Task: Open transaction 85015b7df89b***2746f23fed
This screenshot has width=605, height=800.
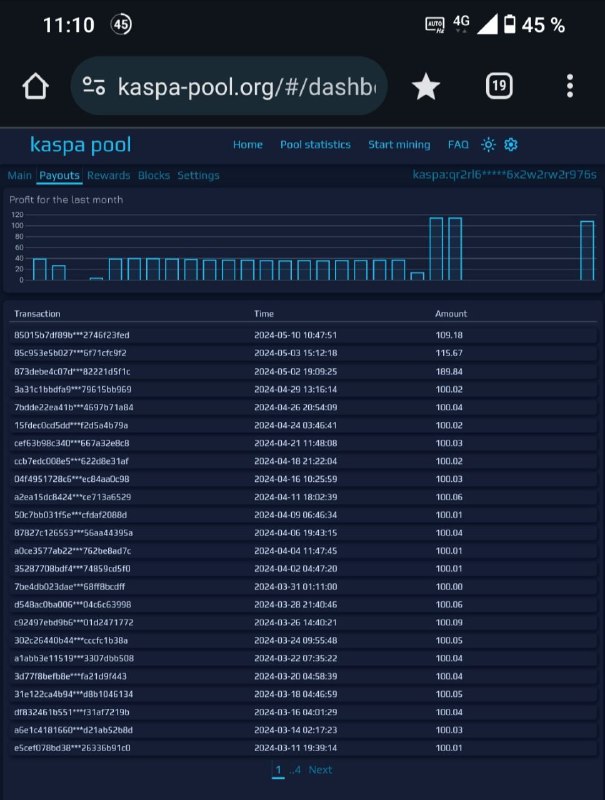Action: [71, 335]
